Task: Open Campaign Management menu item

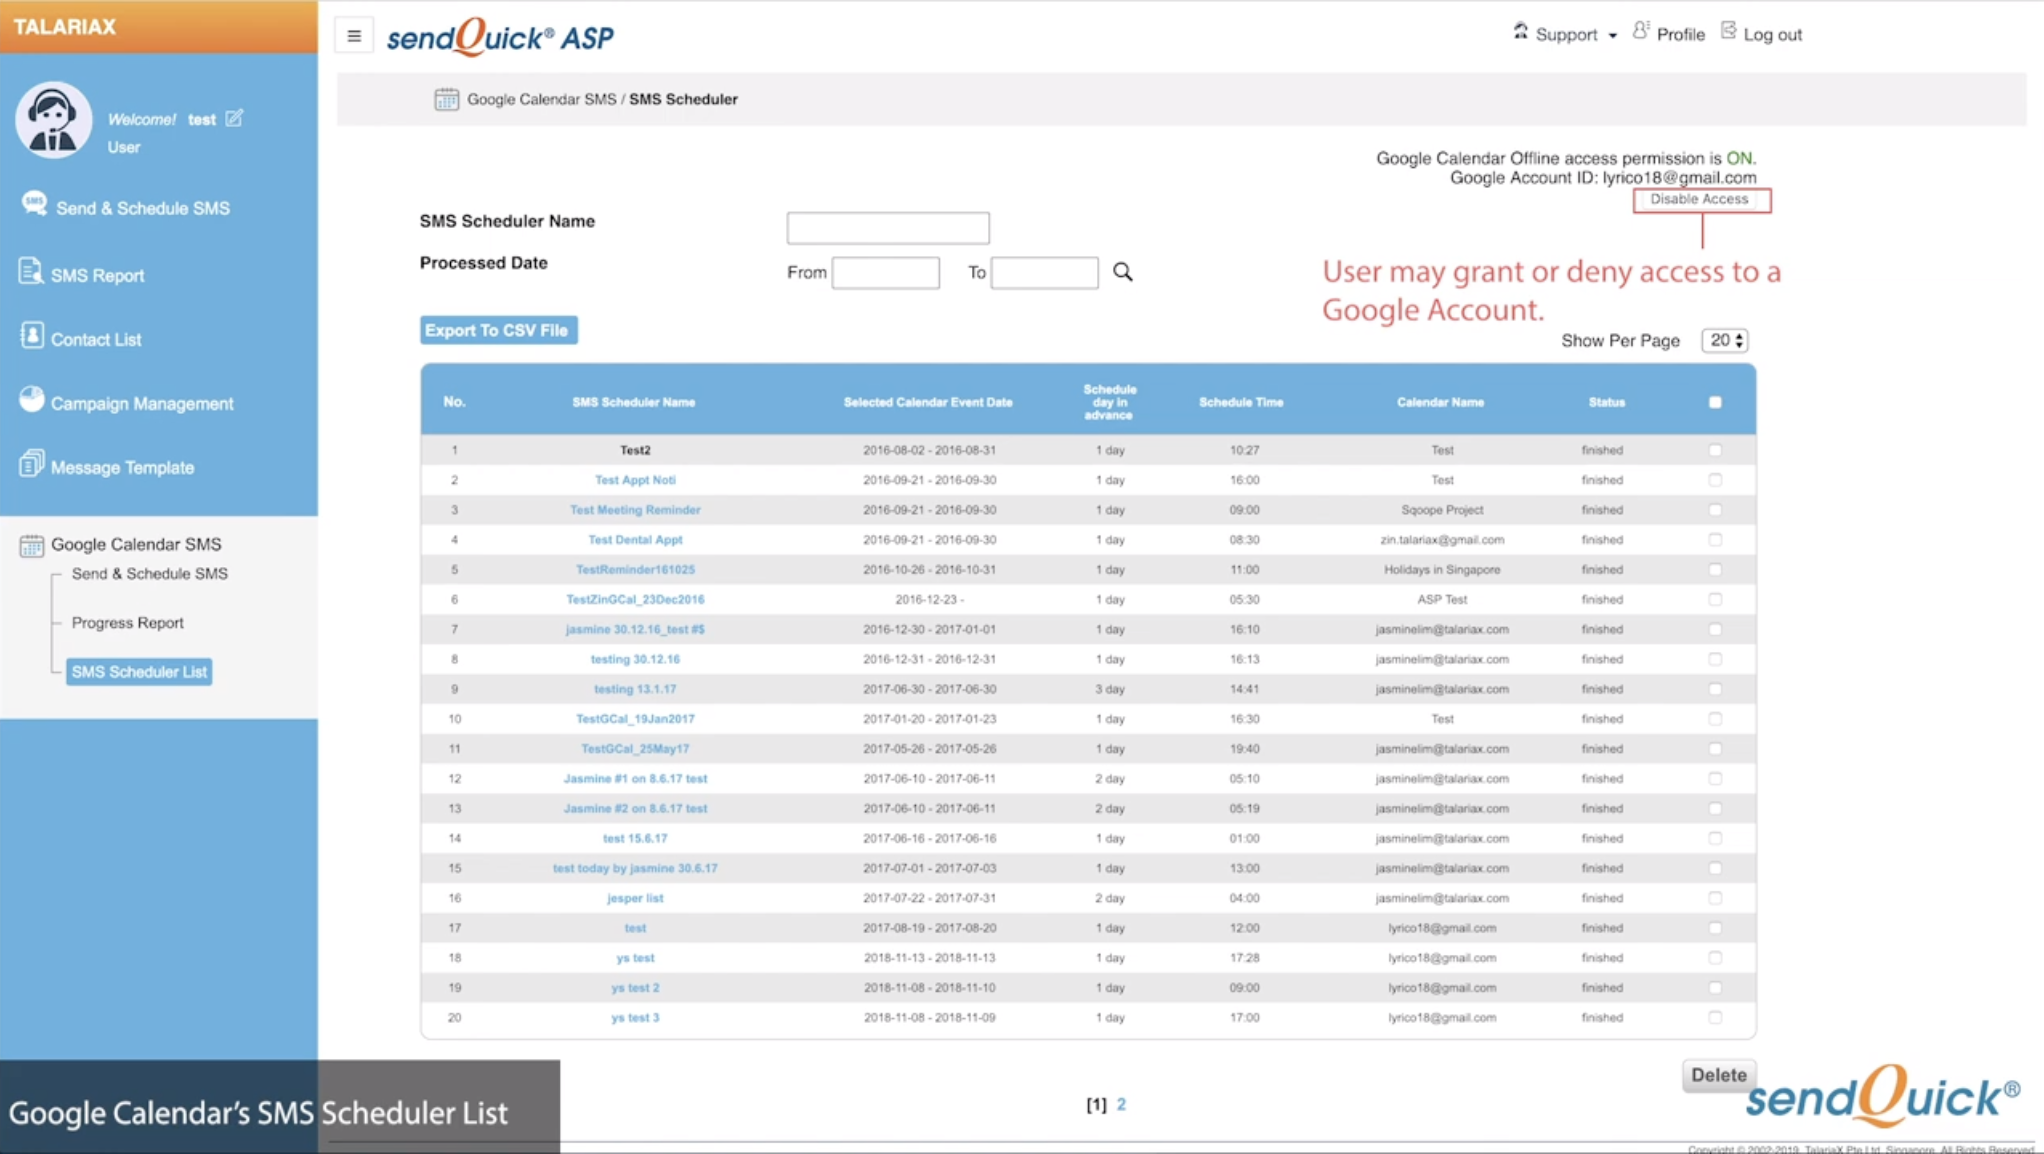Action: (142, 403)
